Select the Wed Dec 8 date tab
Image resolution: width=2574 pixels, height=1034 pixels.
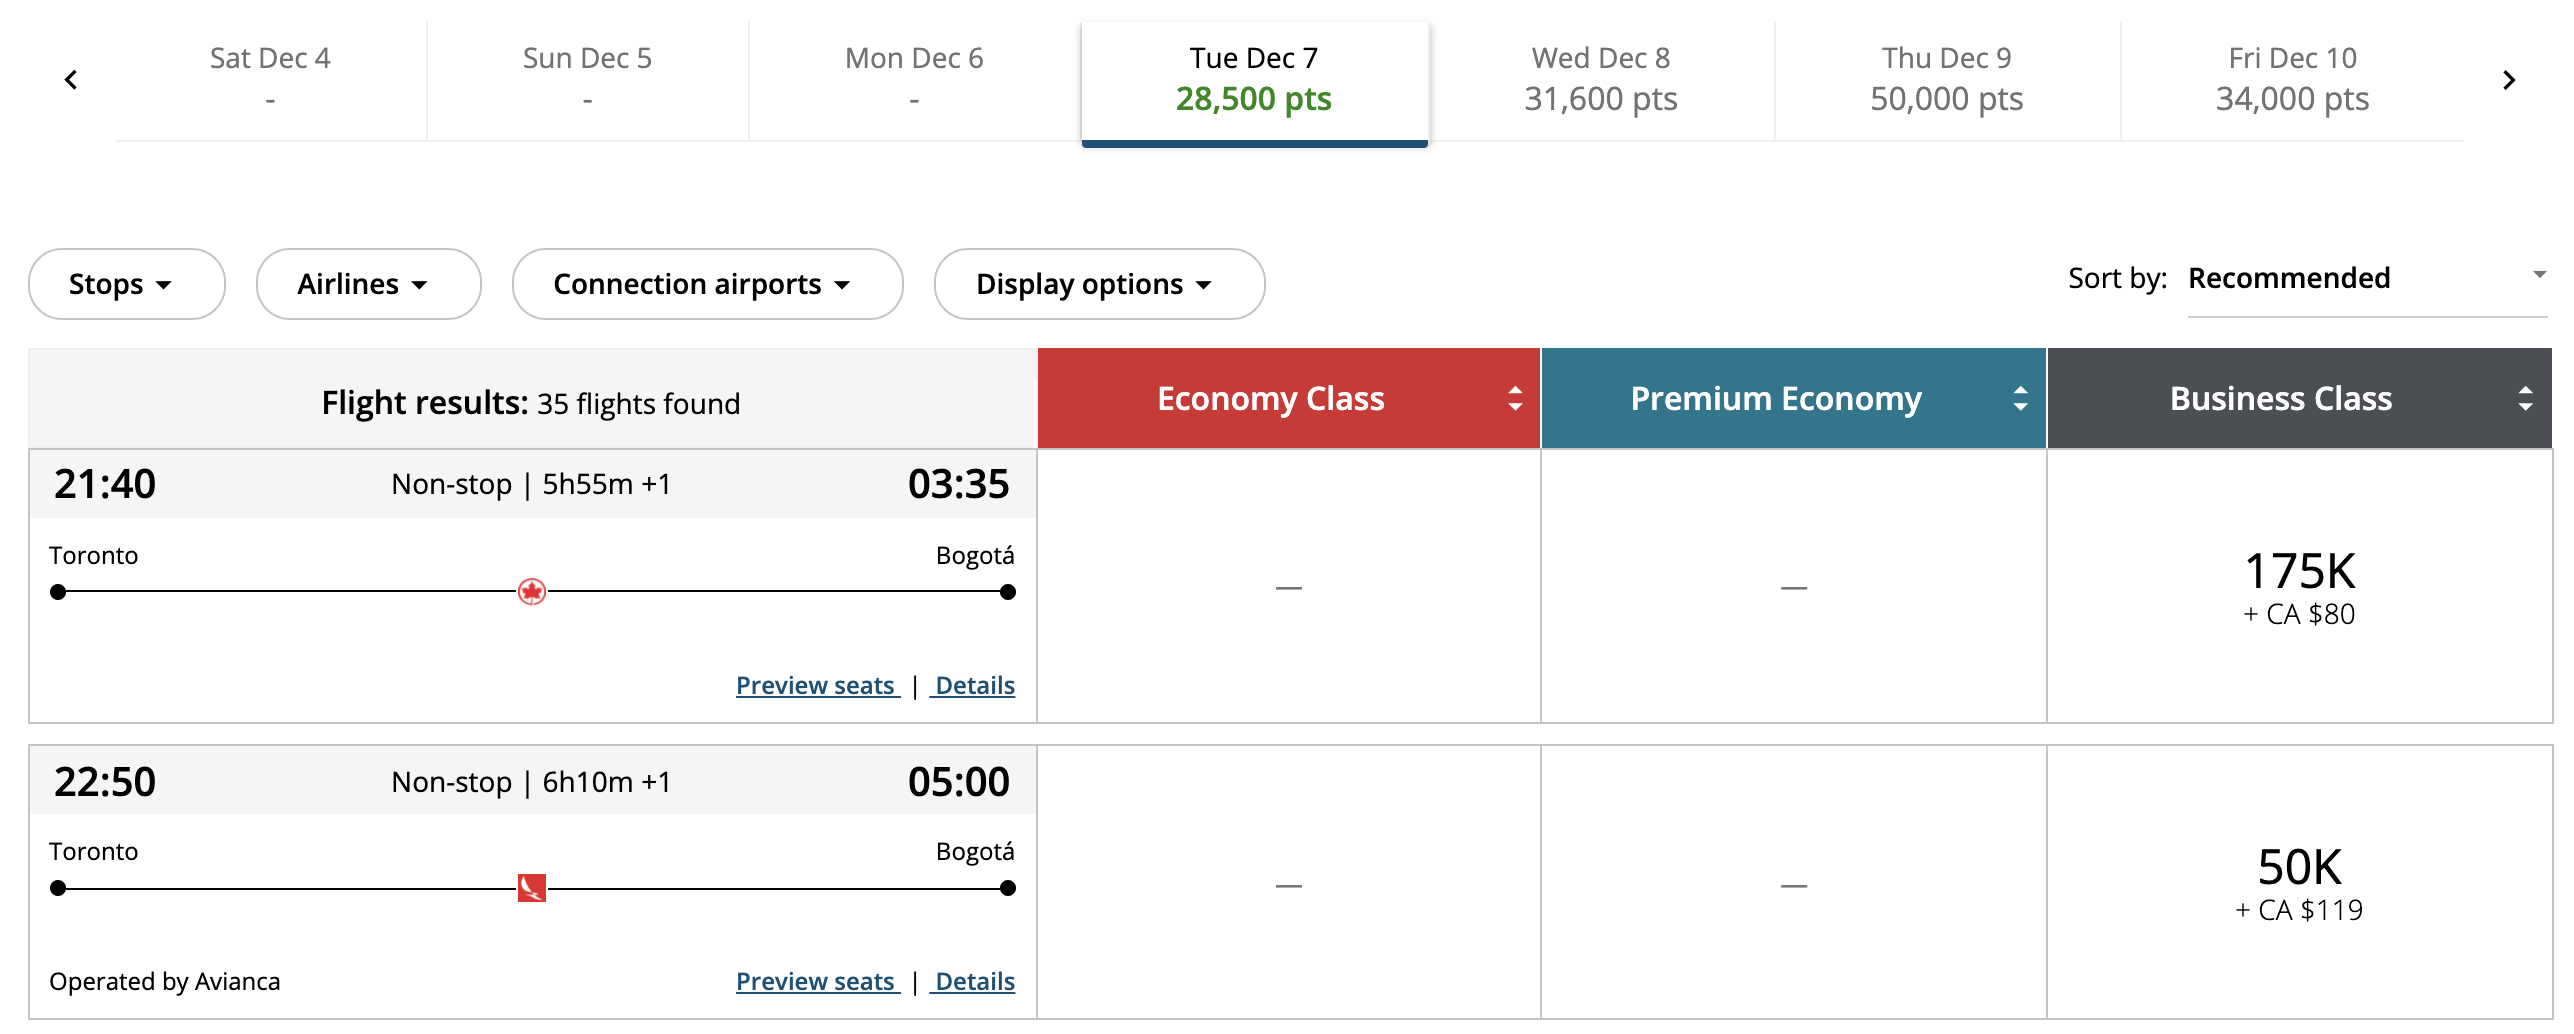click(1600, 80)
